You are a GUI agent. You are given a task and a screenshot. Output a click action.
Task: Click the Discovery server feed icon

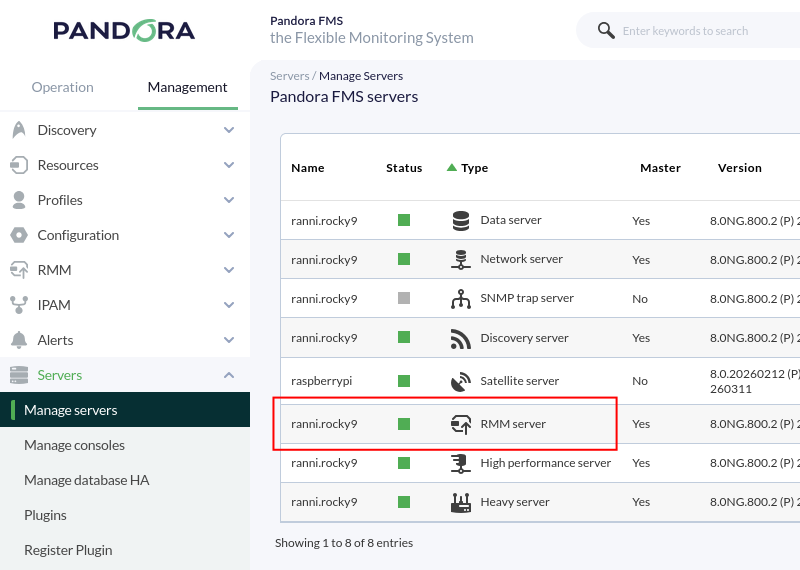[x=461, y=338]
